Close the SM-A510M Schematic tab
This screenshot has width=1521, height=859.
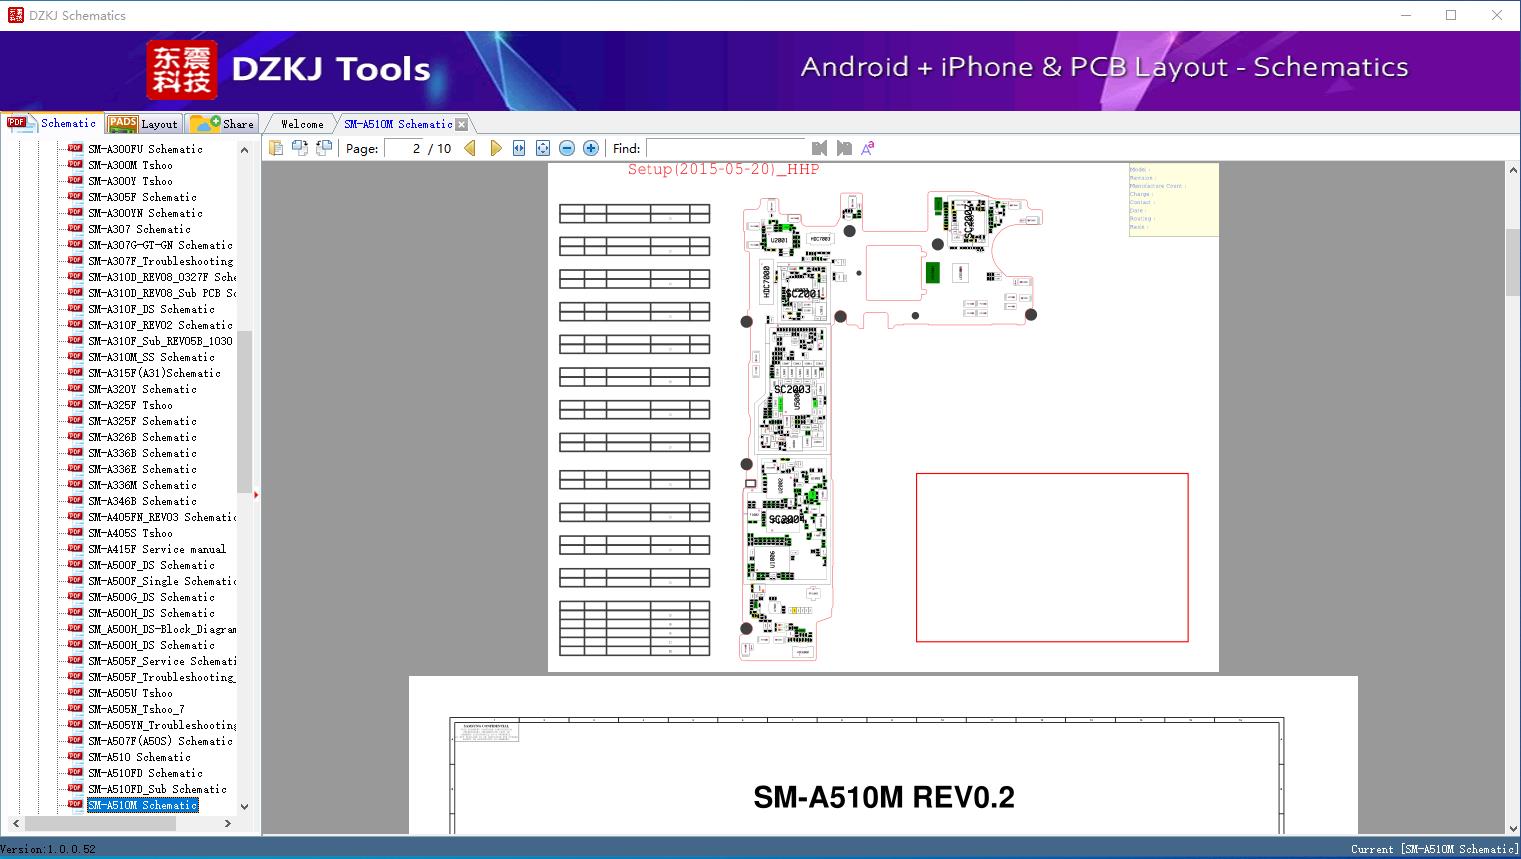[x=461, y=124]
